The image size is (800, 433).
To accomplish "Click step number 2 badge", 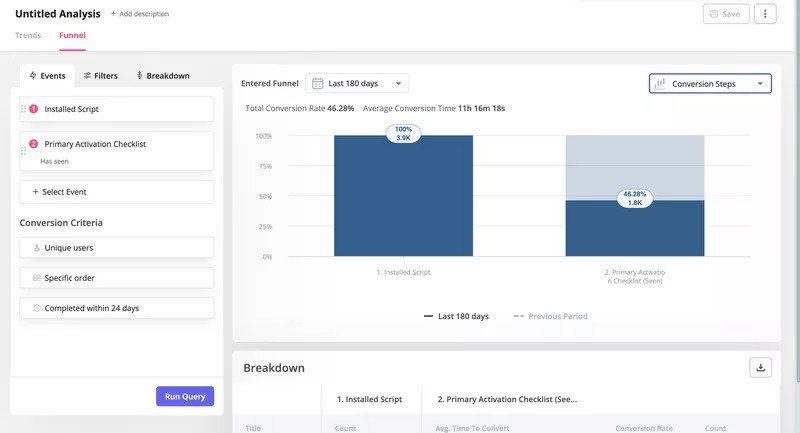I will click(33, 144).
